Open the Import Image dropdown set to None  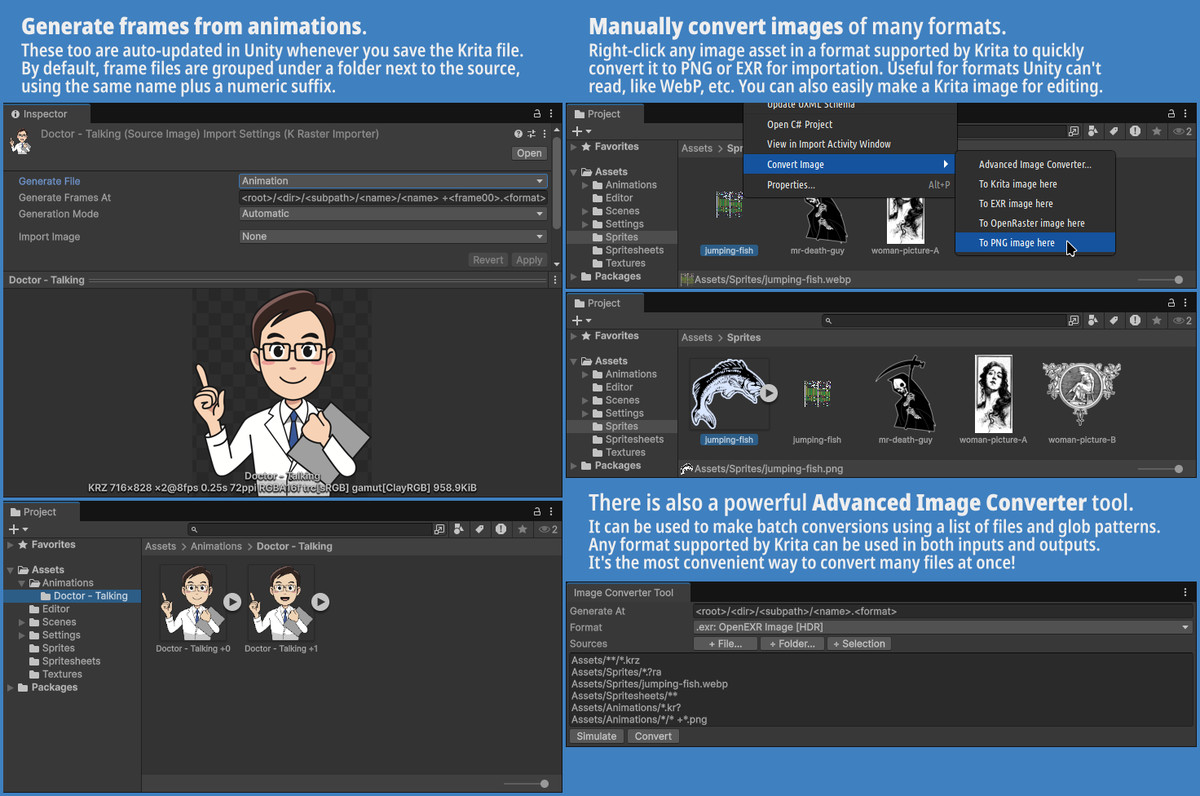(x=393, y=237)
